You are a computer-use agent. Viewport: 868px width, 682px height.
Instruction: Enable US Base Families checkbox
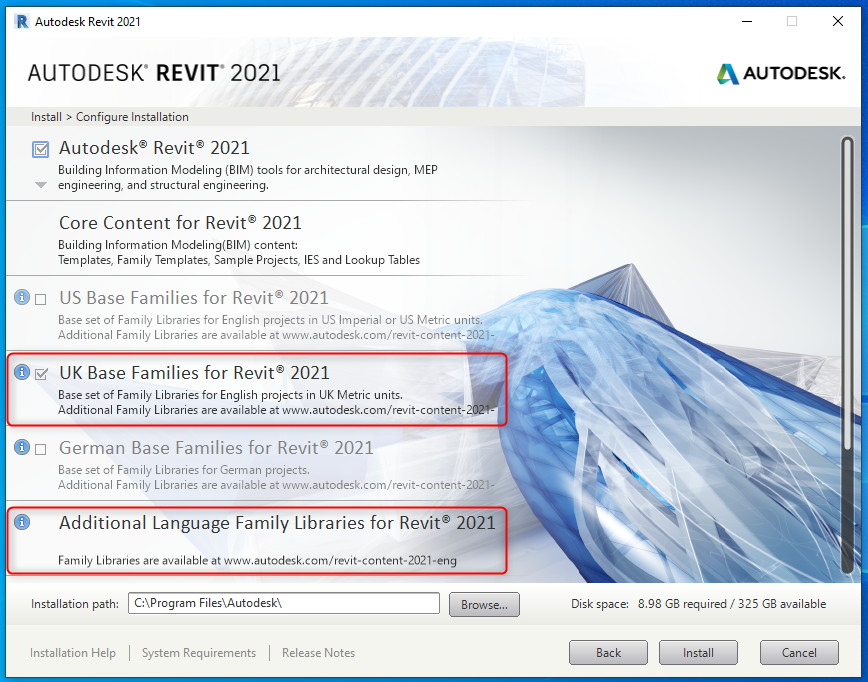tap(41, 299)
